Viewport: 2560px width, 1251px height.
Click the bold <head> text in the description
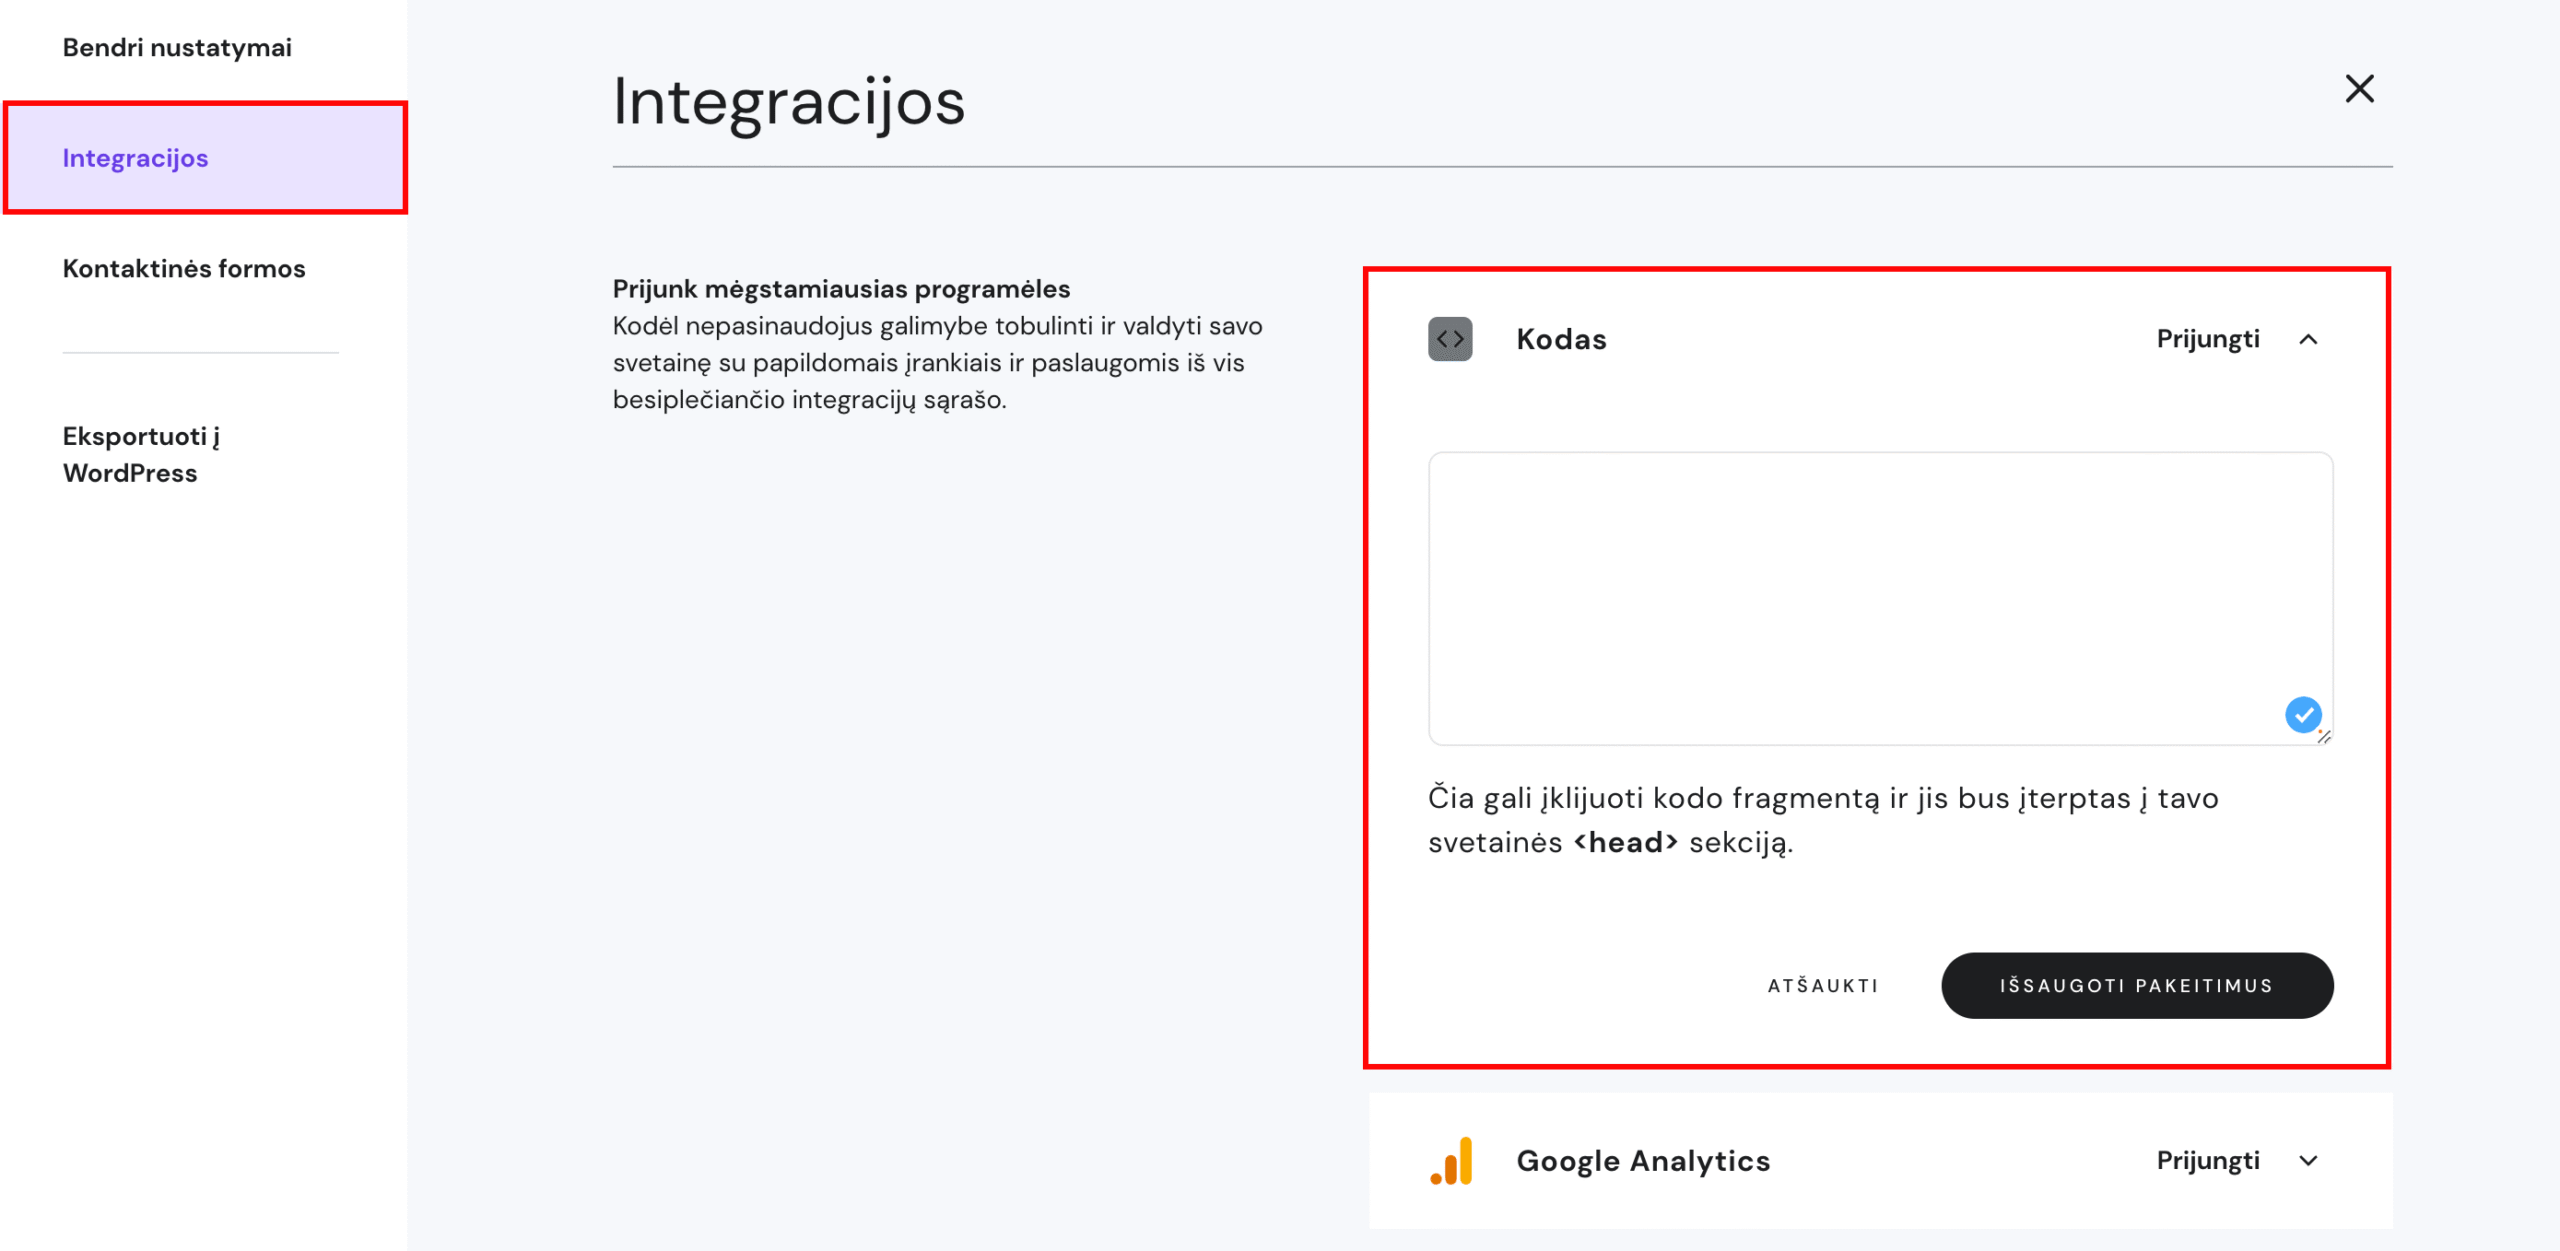1626,841
